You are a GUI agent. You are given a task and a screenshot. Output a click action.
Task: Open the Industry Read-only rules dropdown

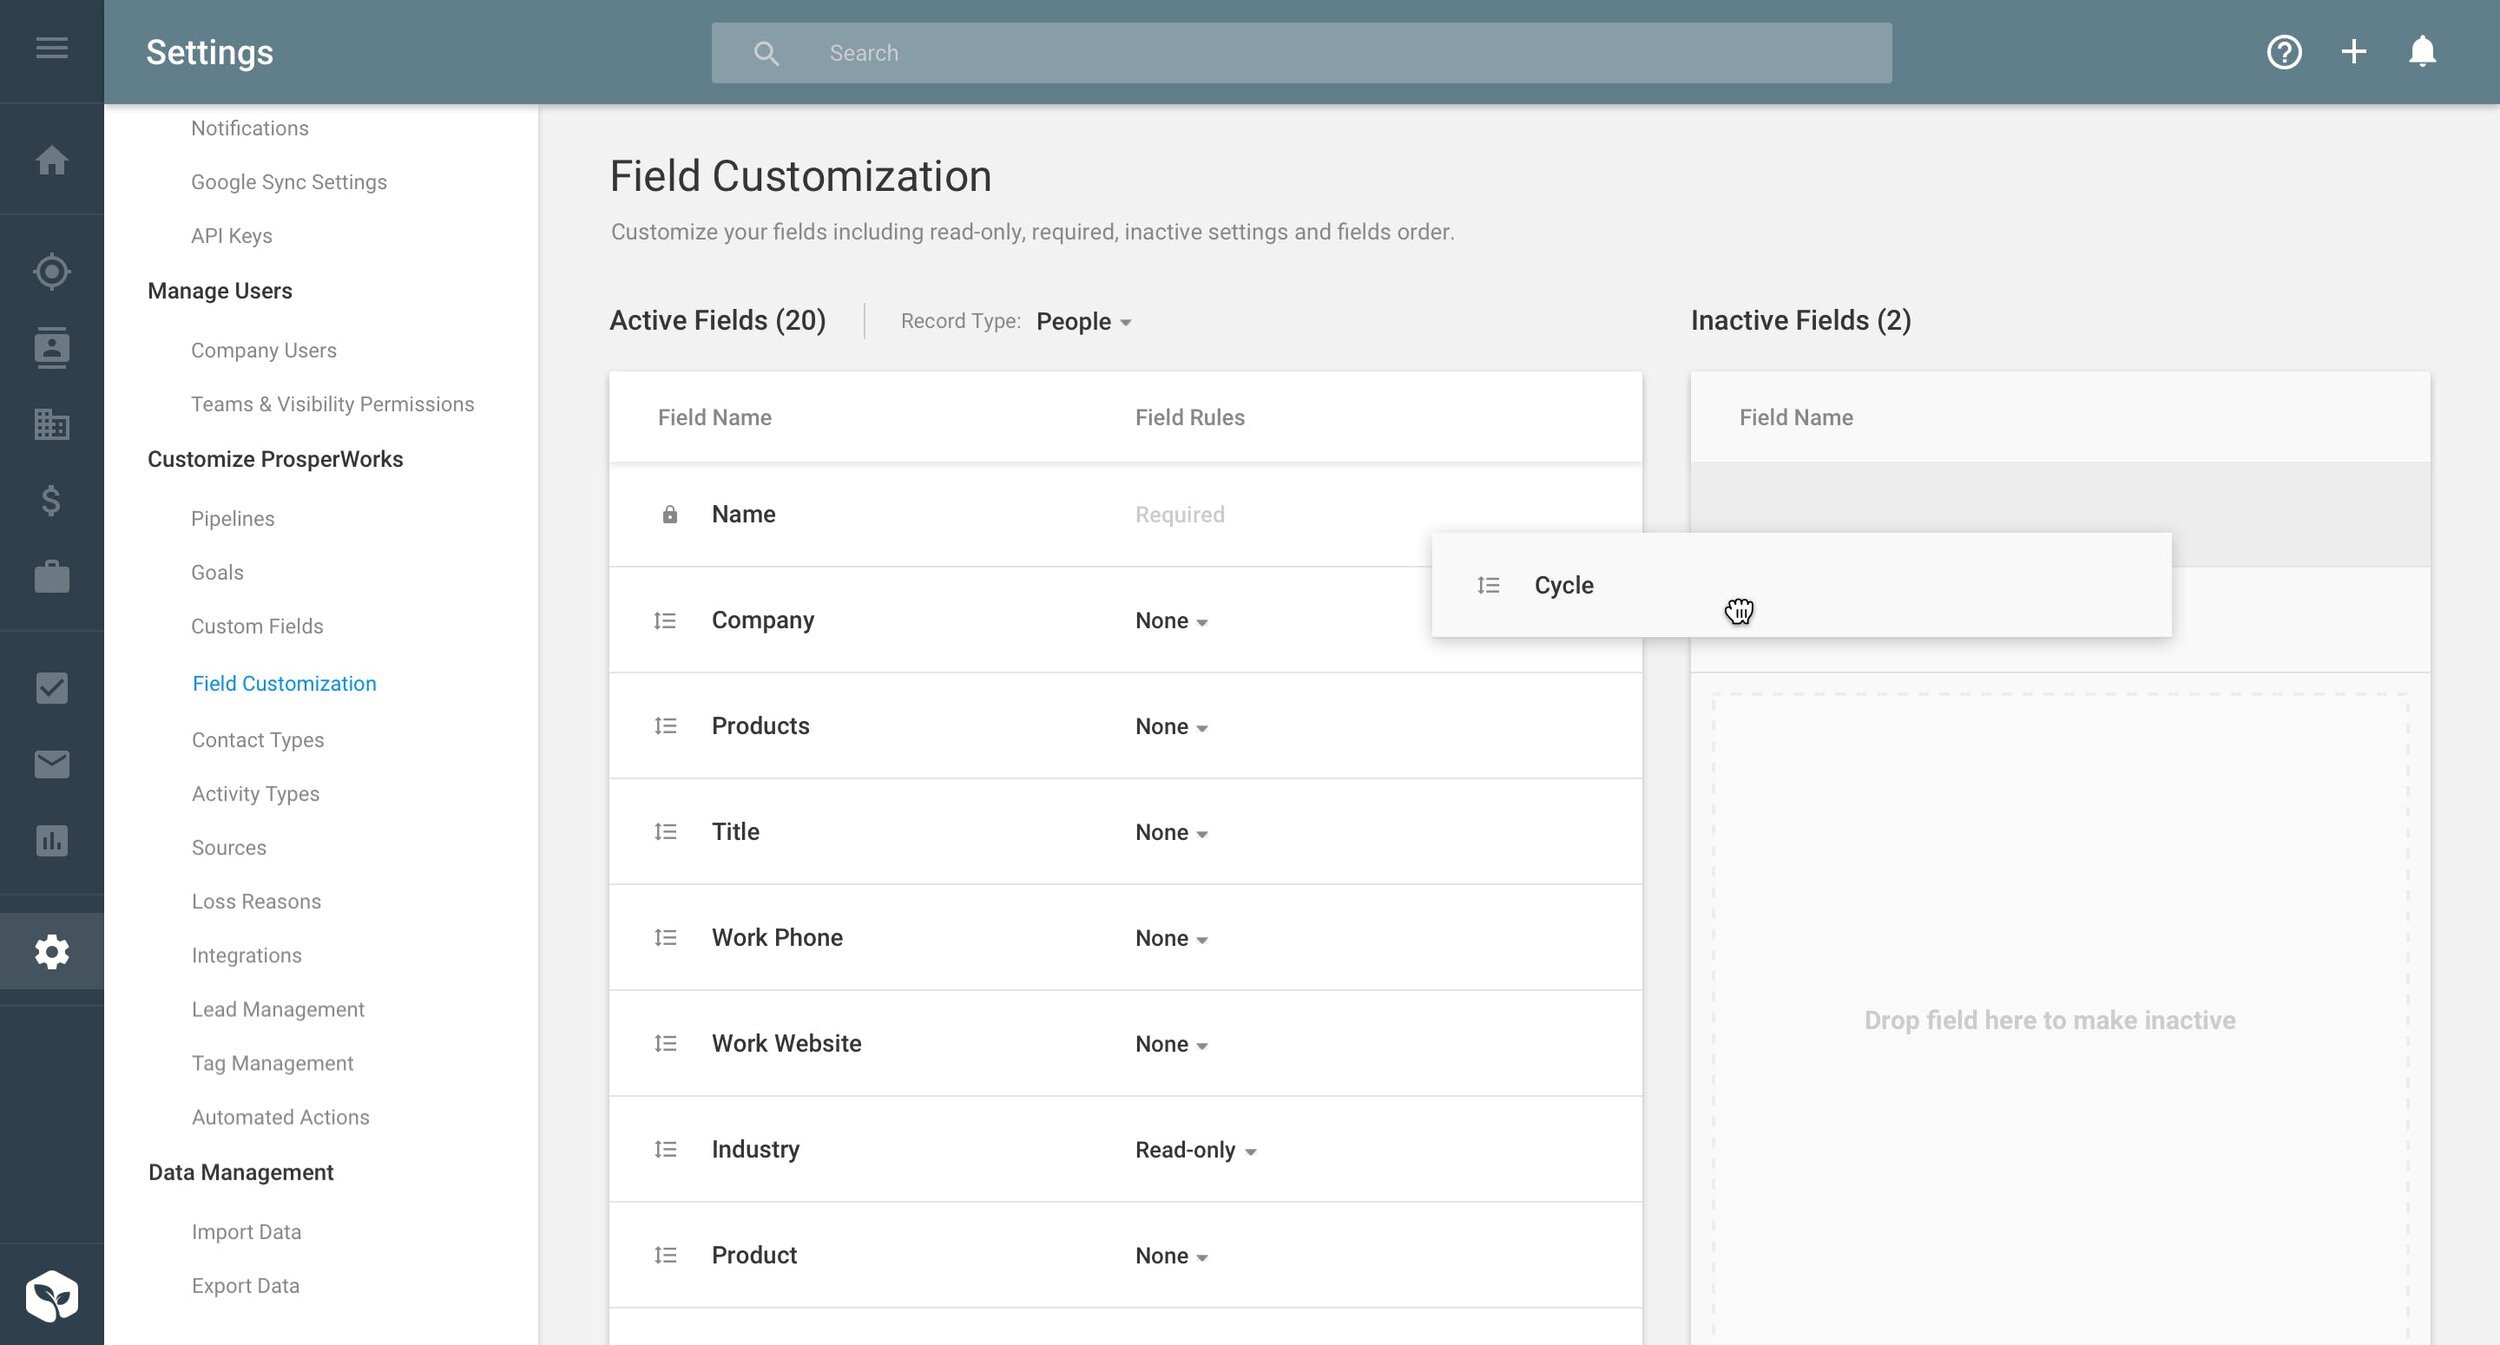pos(1196,1151)
